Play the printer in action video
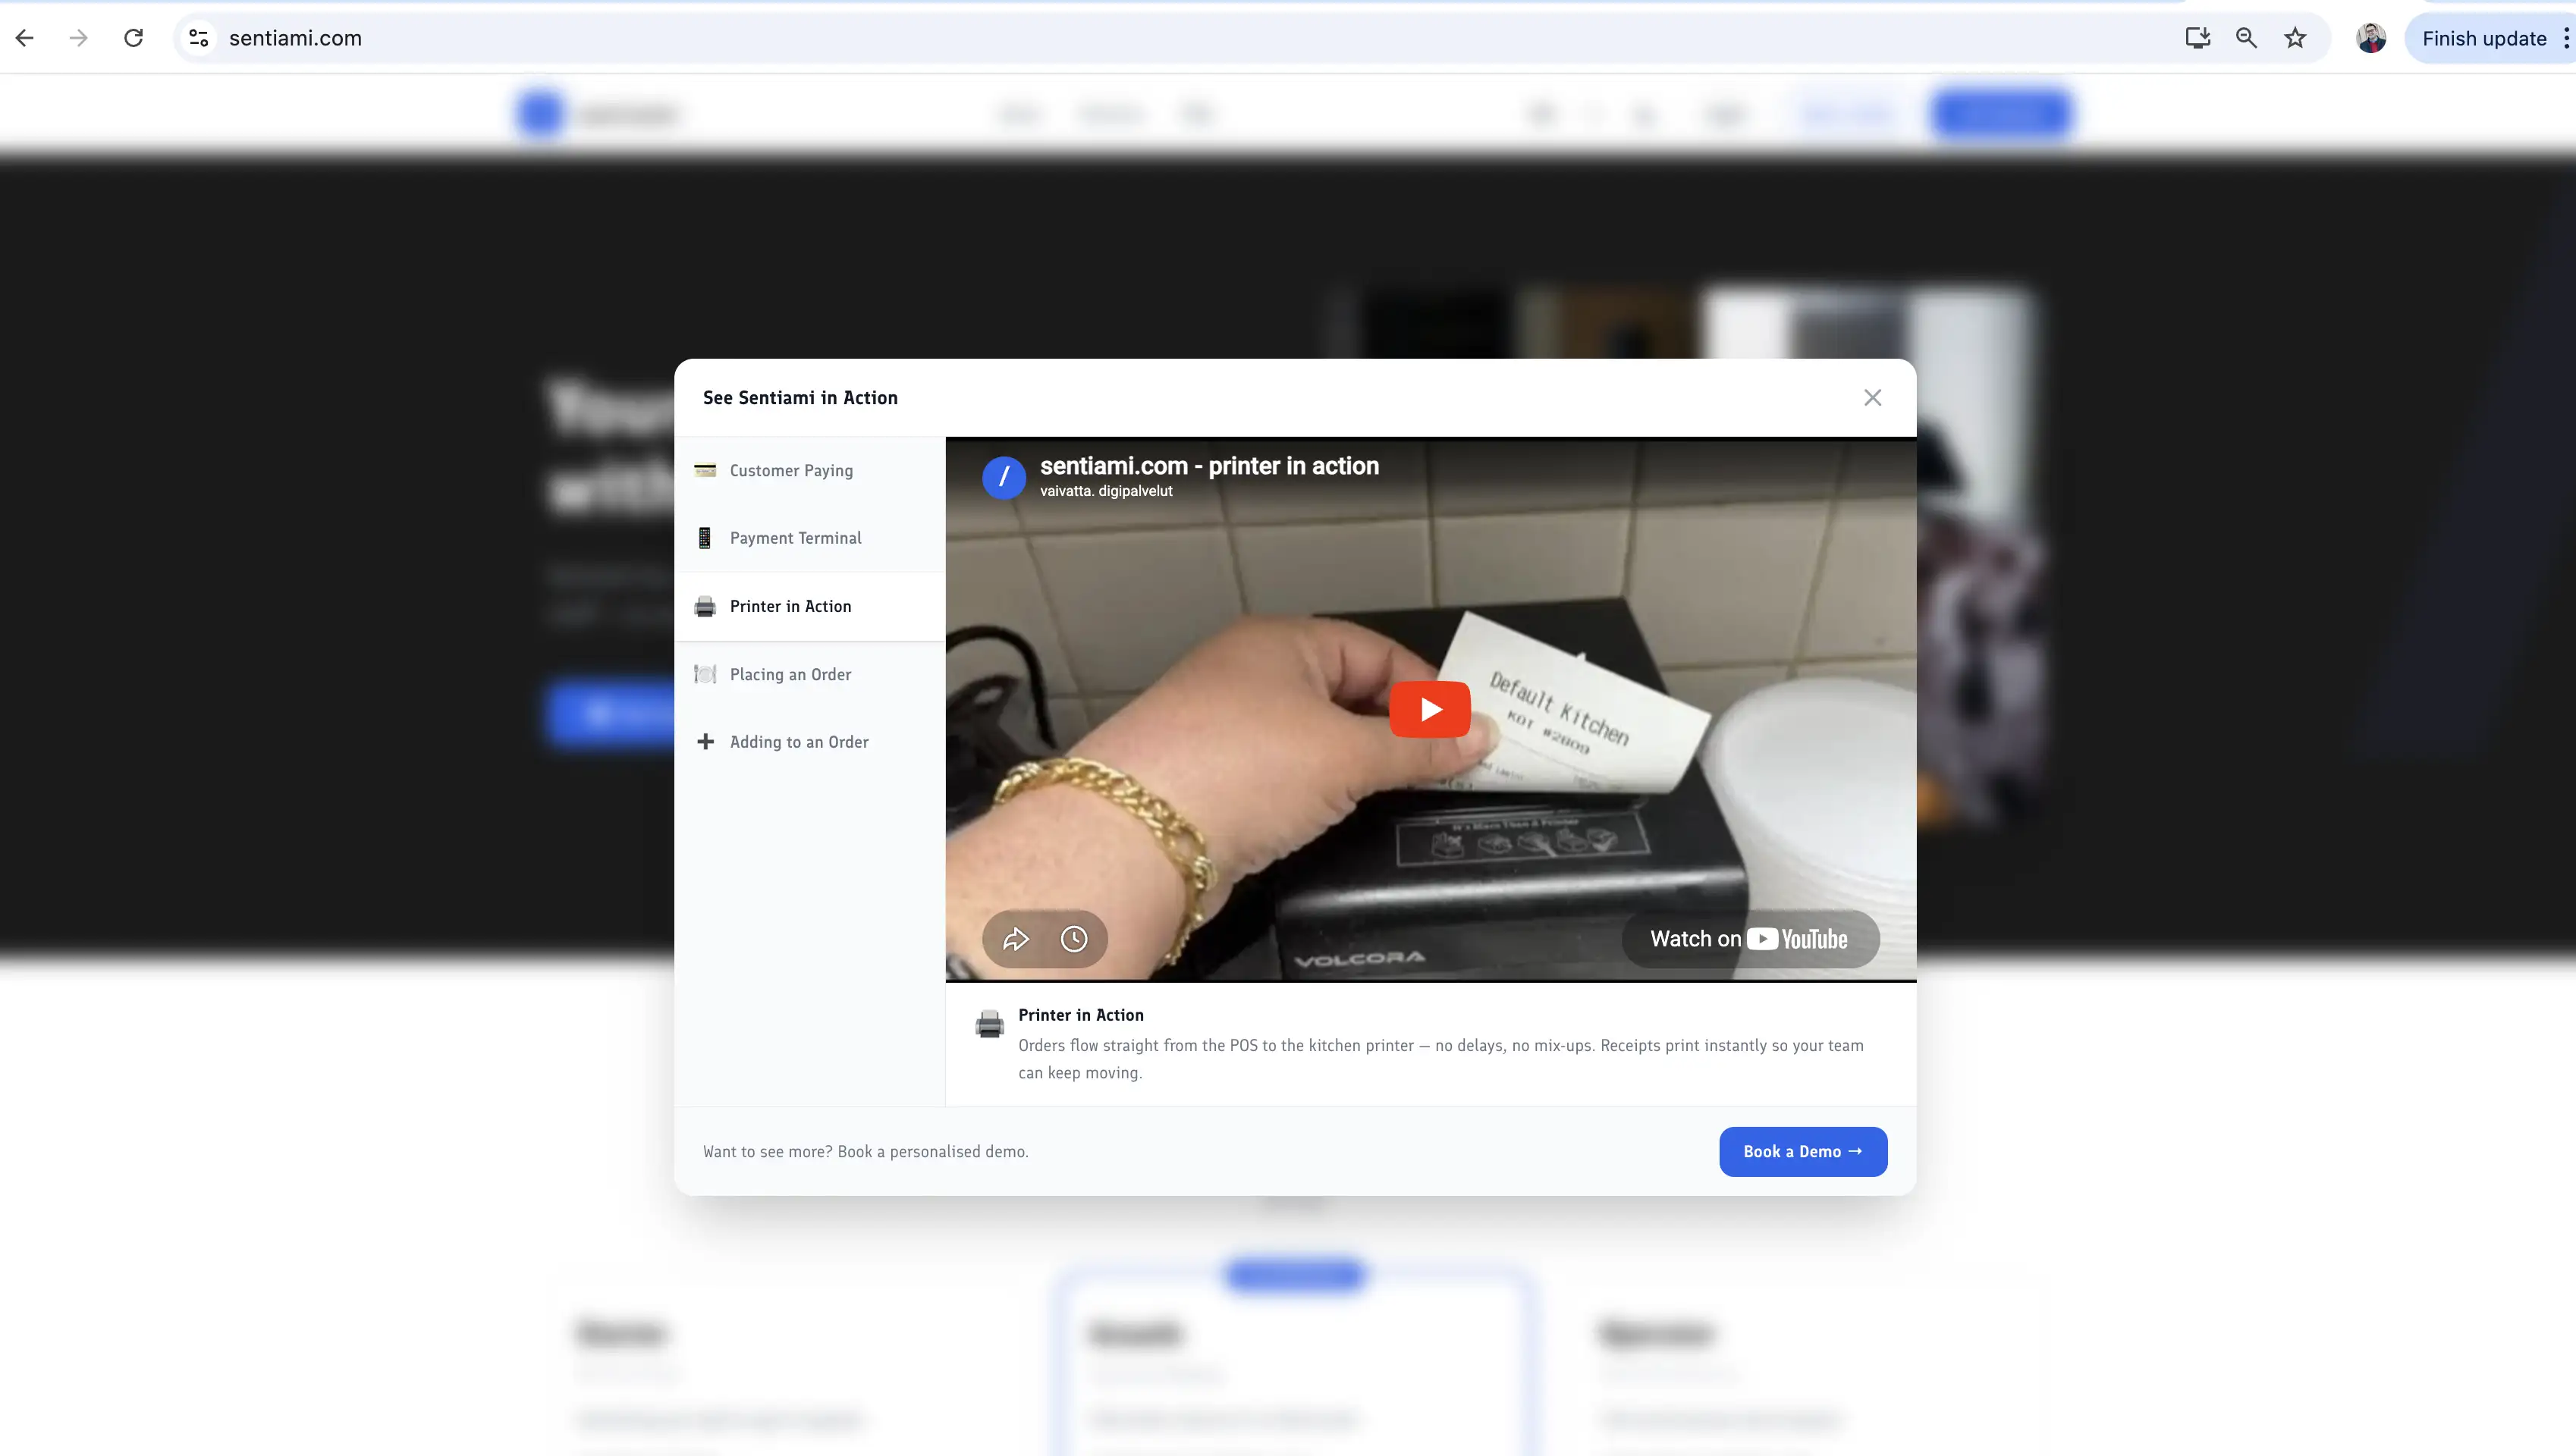 (x=1430, y=709)
